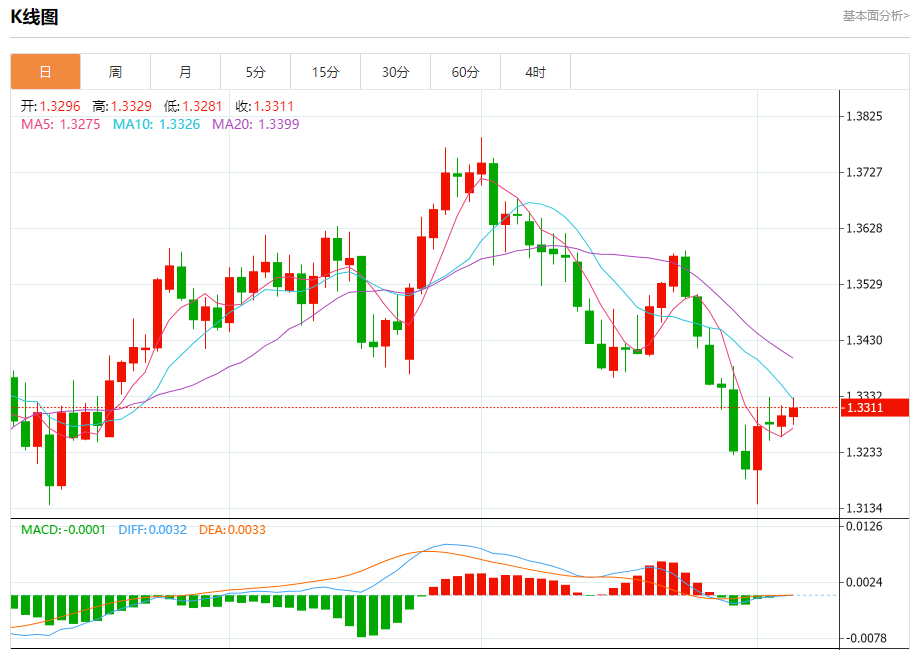Image resolution: width=917 pixels, height=650 pixels.
Task: Click the high price 高:1.3329
Action: point(122,106)
